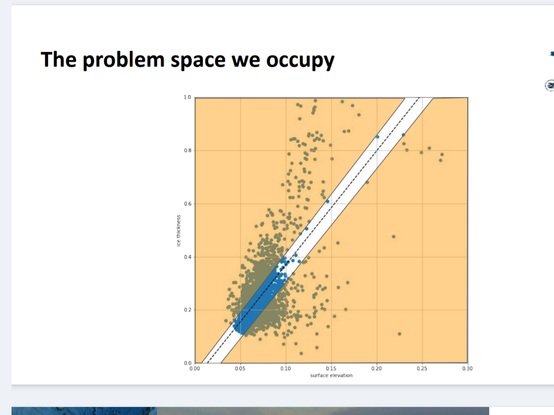Click the 0.6 y-axis tick label
The height and width of the screenshot is (415, 554).
(x=187, y=204)
